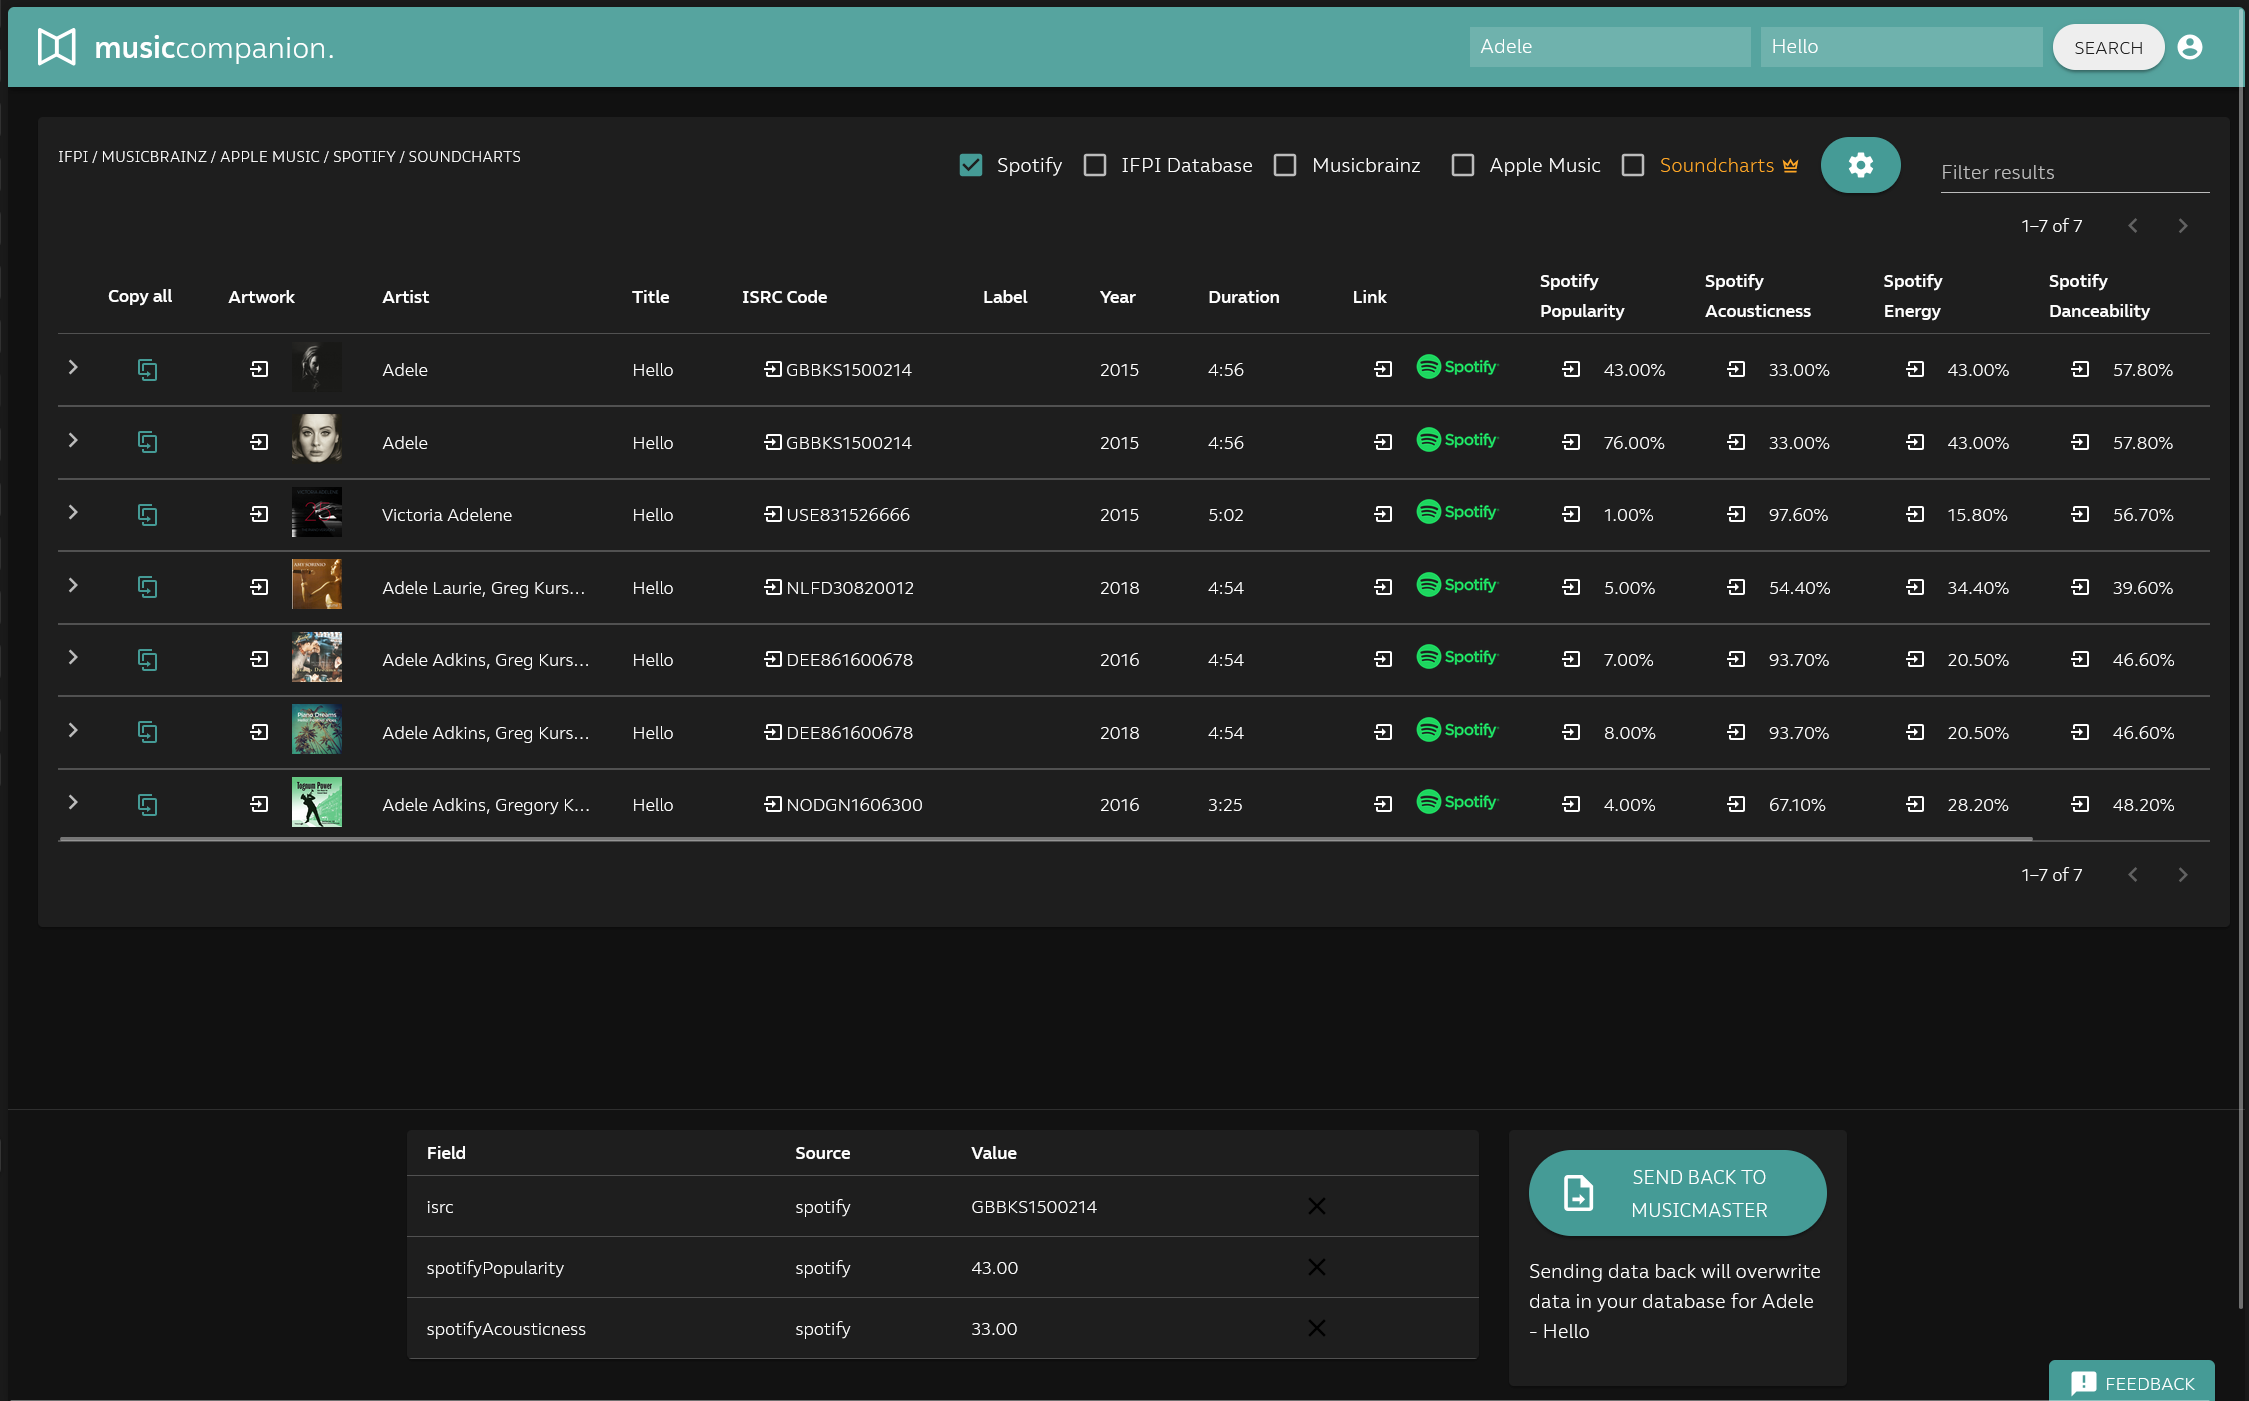Image resolution: width=2249 pixels, height=1401 pixels.
Task: Sort by the Year column header
Action: (1117, 297)
